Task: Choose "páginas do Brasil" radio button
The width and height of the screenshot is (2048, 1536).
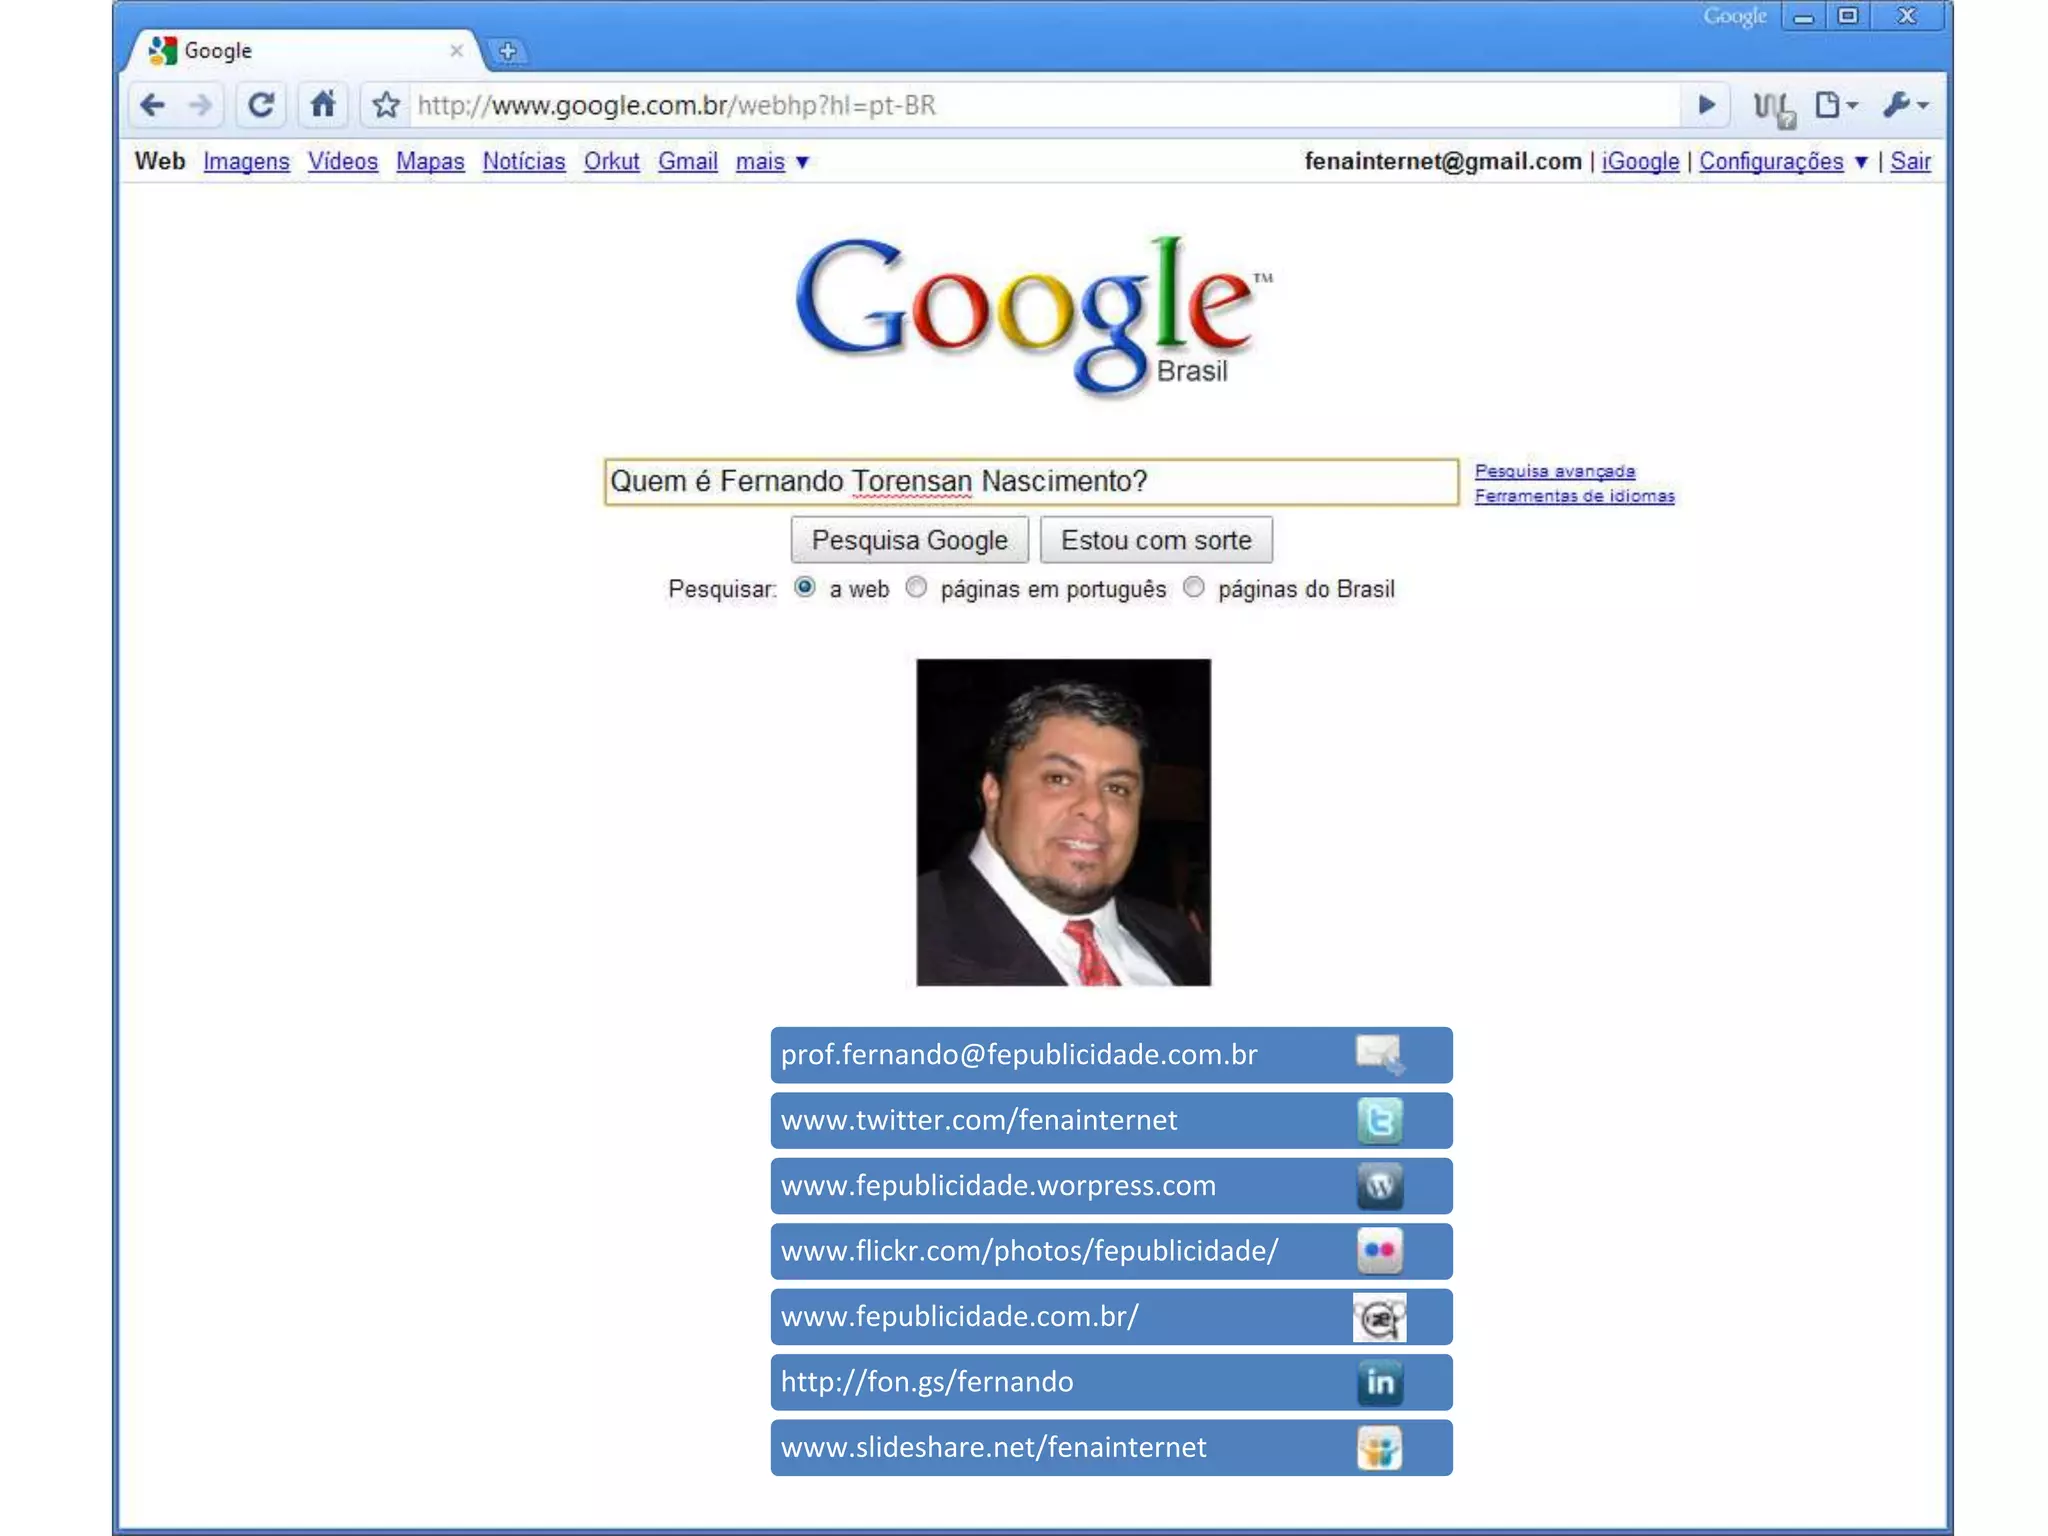Action: [1194, 588]
